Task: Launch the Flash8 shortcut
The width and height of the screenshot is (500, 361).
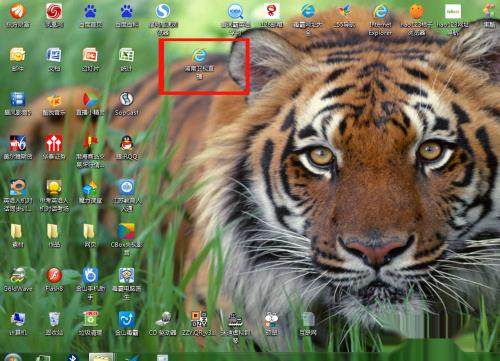Action: coord(54,275)
